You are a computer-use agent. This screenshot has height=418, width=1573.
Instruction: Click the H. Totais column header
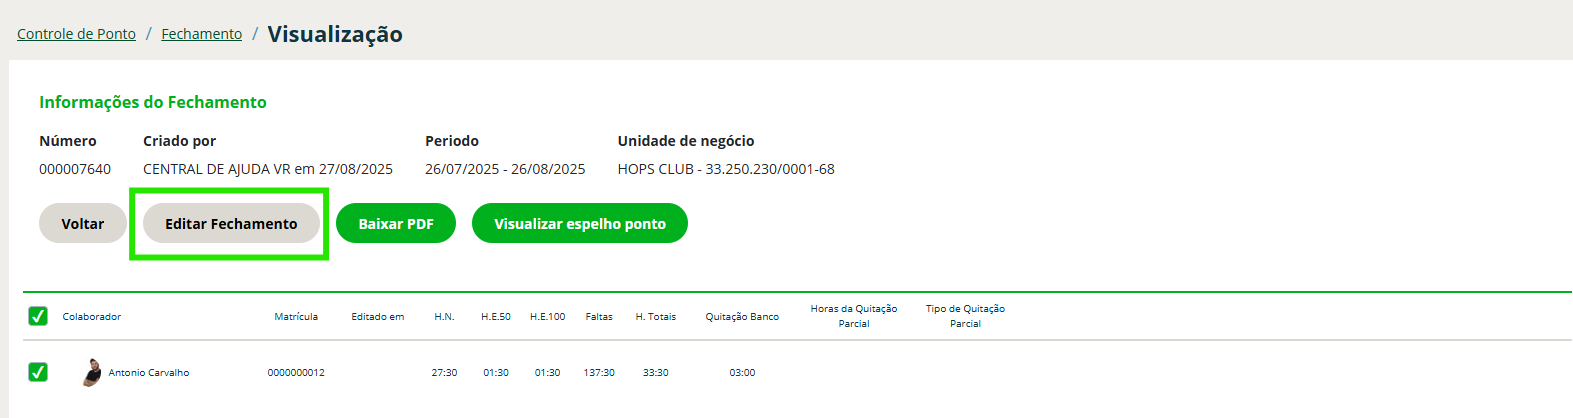tap(656, 316)
